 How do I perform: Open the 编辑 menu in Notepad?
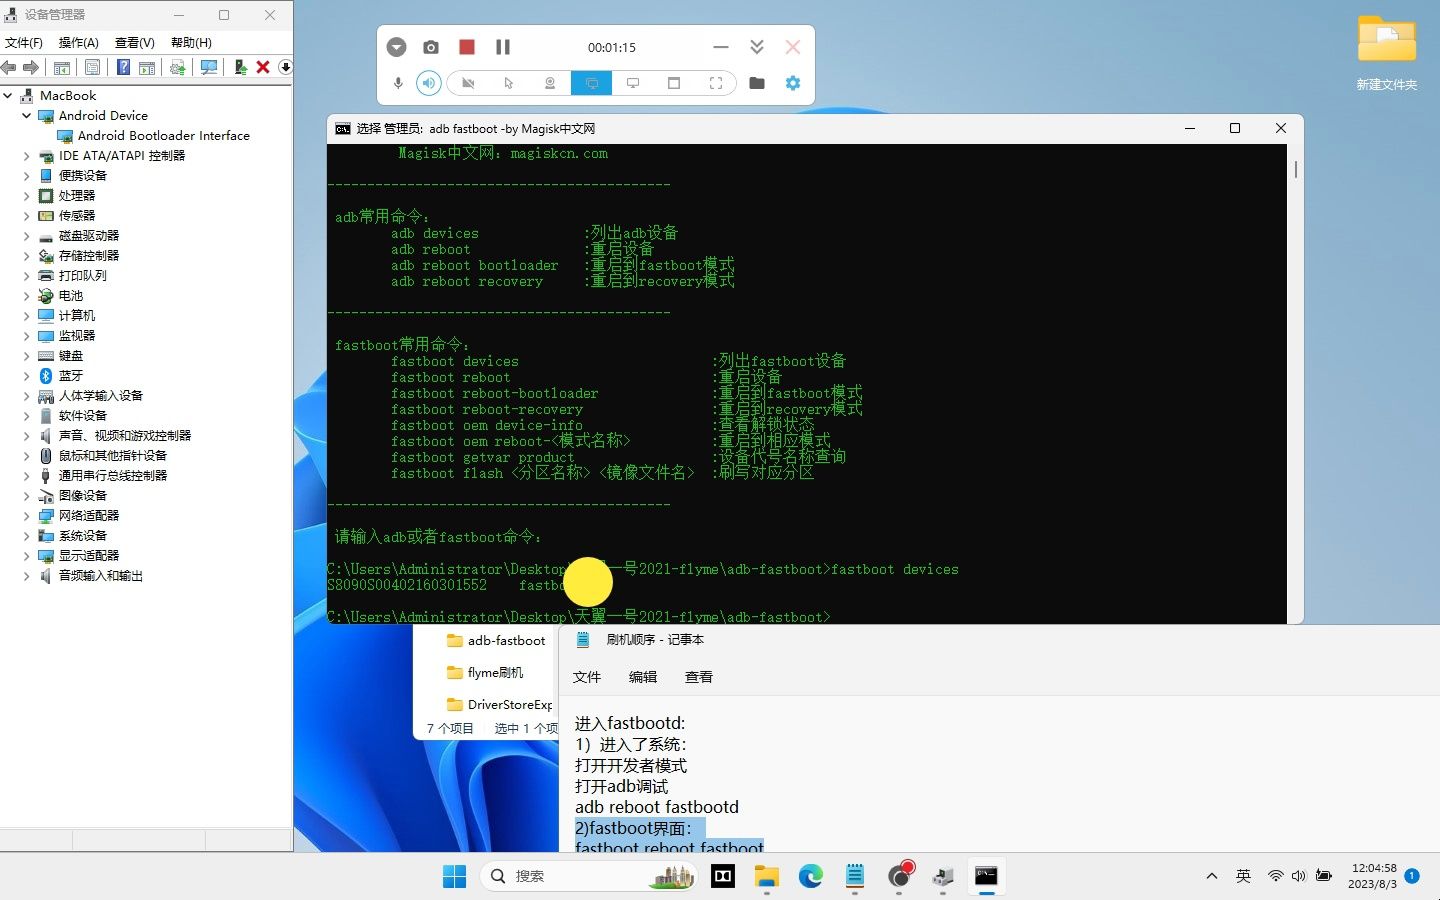tap(643, 677)
